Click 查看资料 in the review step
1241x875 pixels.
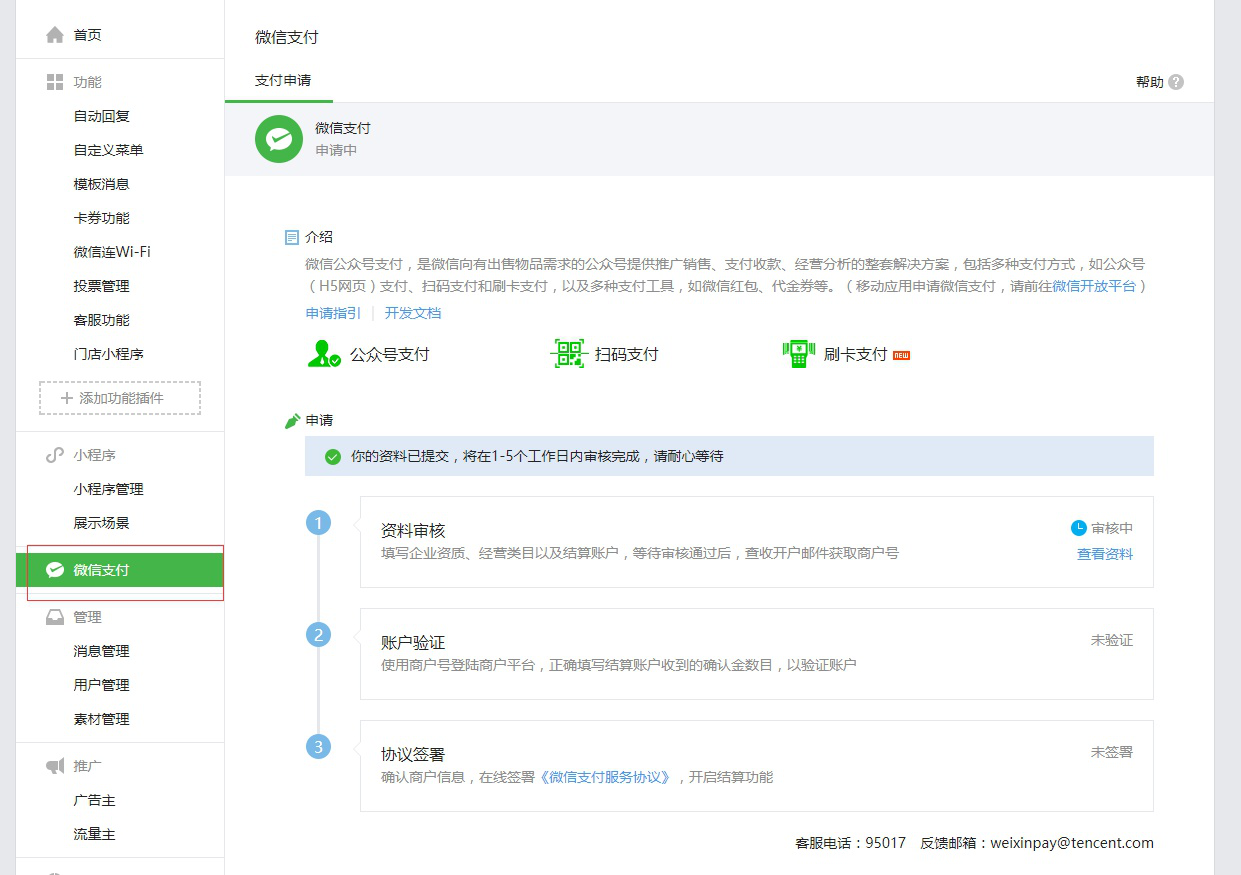[1105, 553]
